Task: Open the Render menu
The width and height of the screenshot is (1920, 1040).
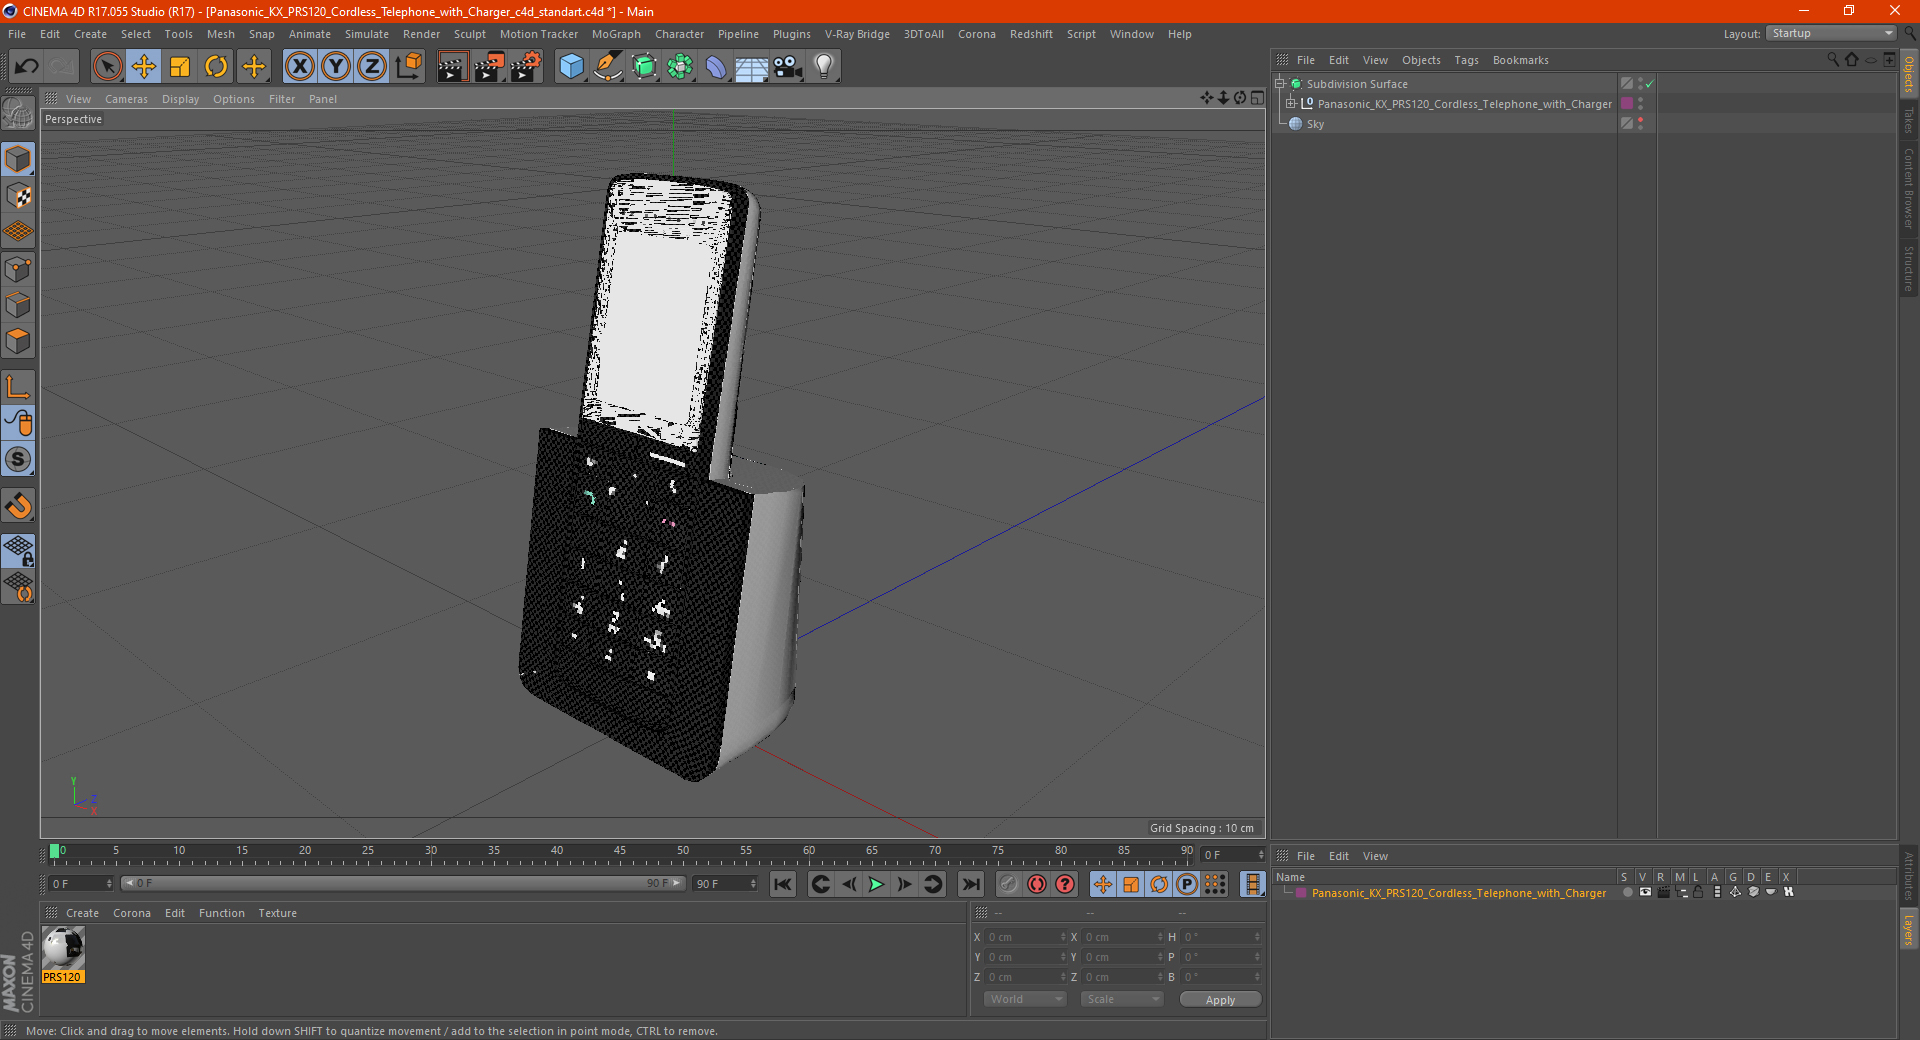Action: (421, 34)
